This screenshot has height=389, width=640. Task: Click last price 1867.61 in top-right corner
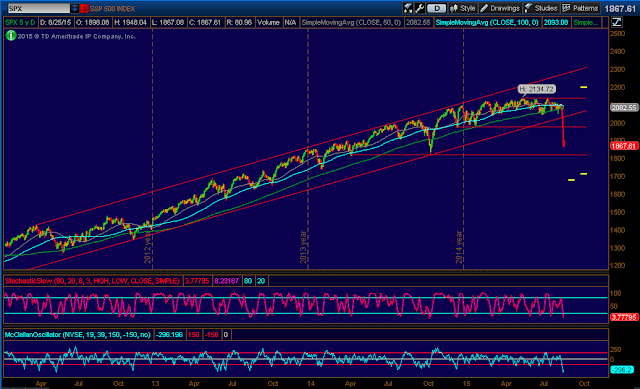[620, 9]
